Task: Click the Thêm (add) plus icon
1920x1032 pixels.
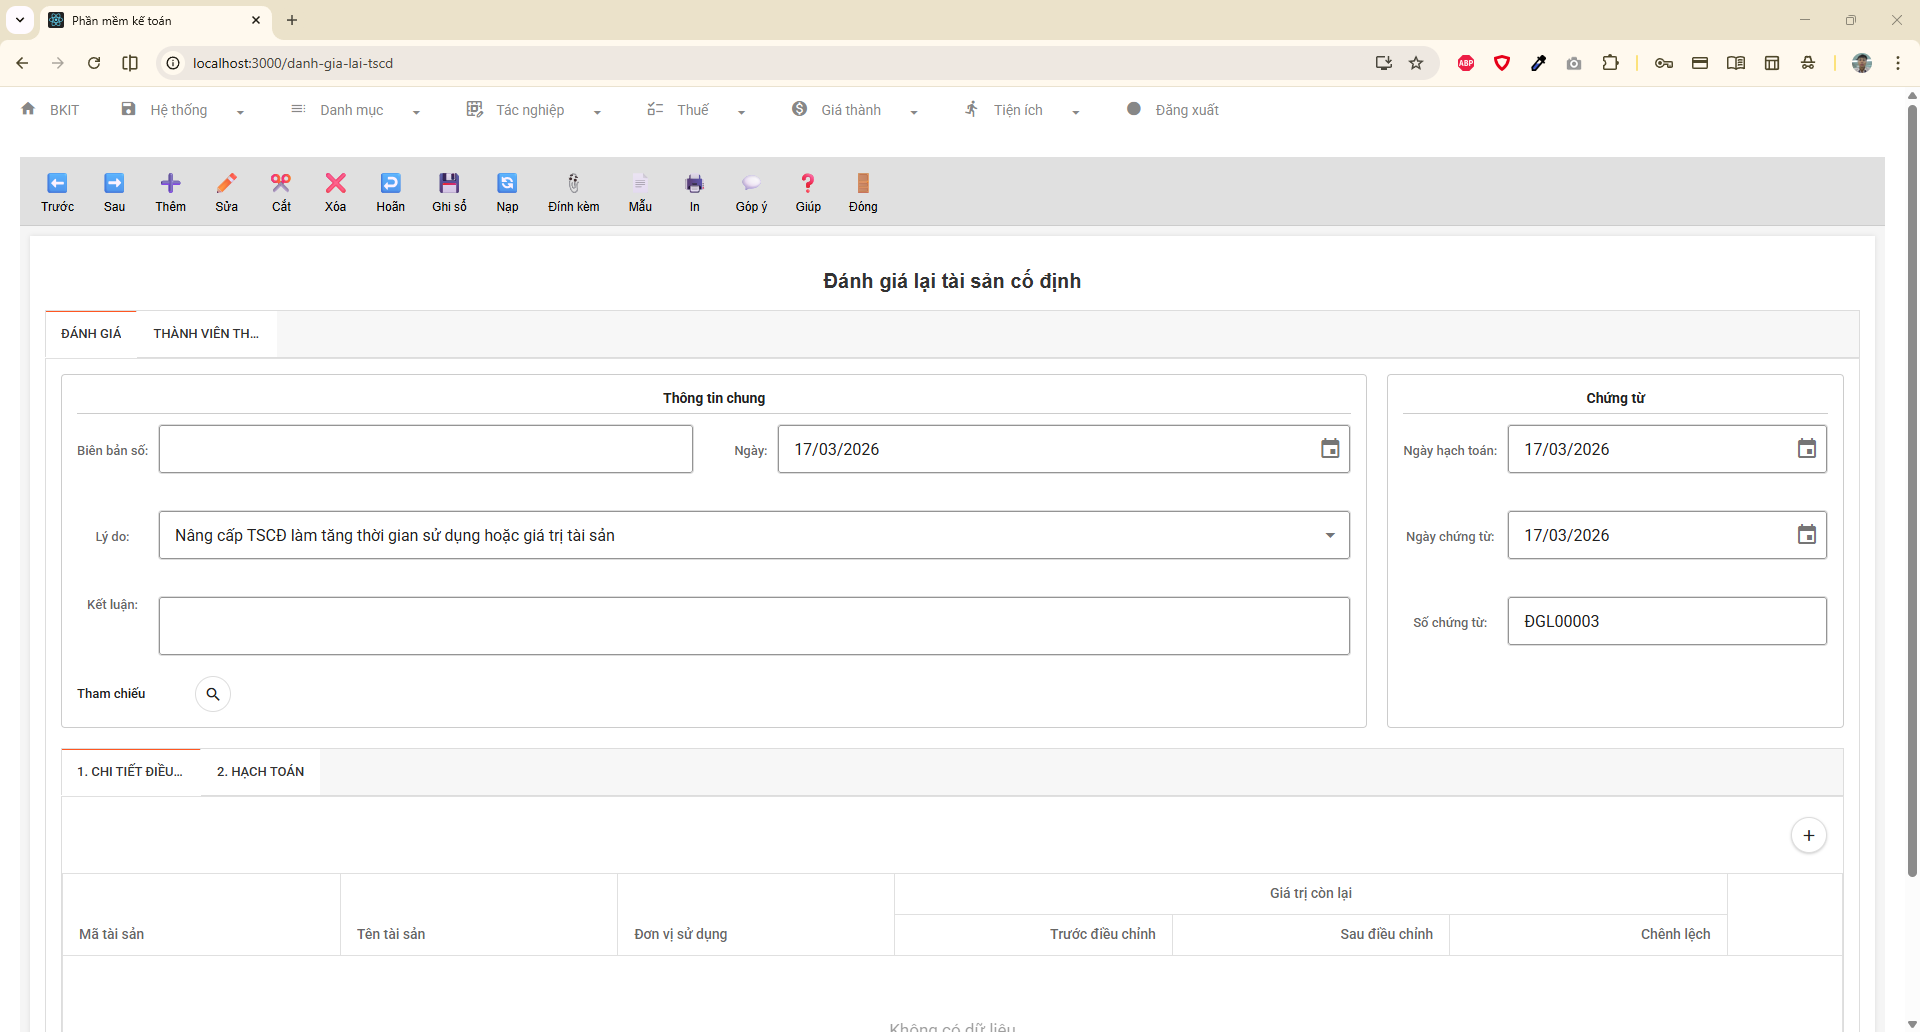Action: coord(170,184)
